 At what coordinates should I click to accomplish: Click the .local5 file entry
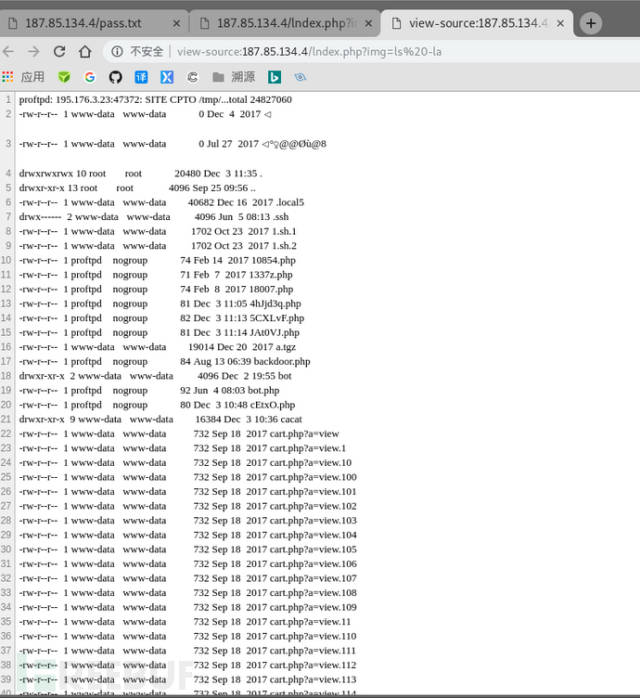[x=290, y=203]
